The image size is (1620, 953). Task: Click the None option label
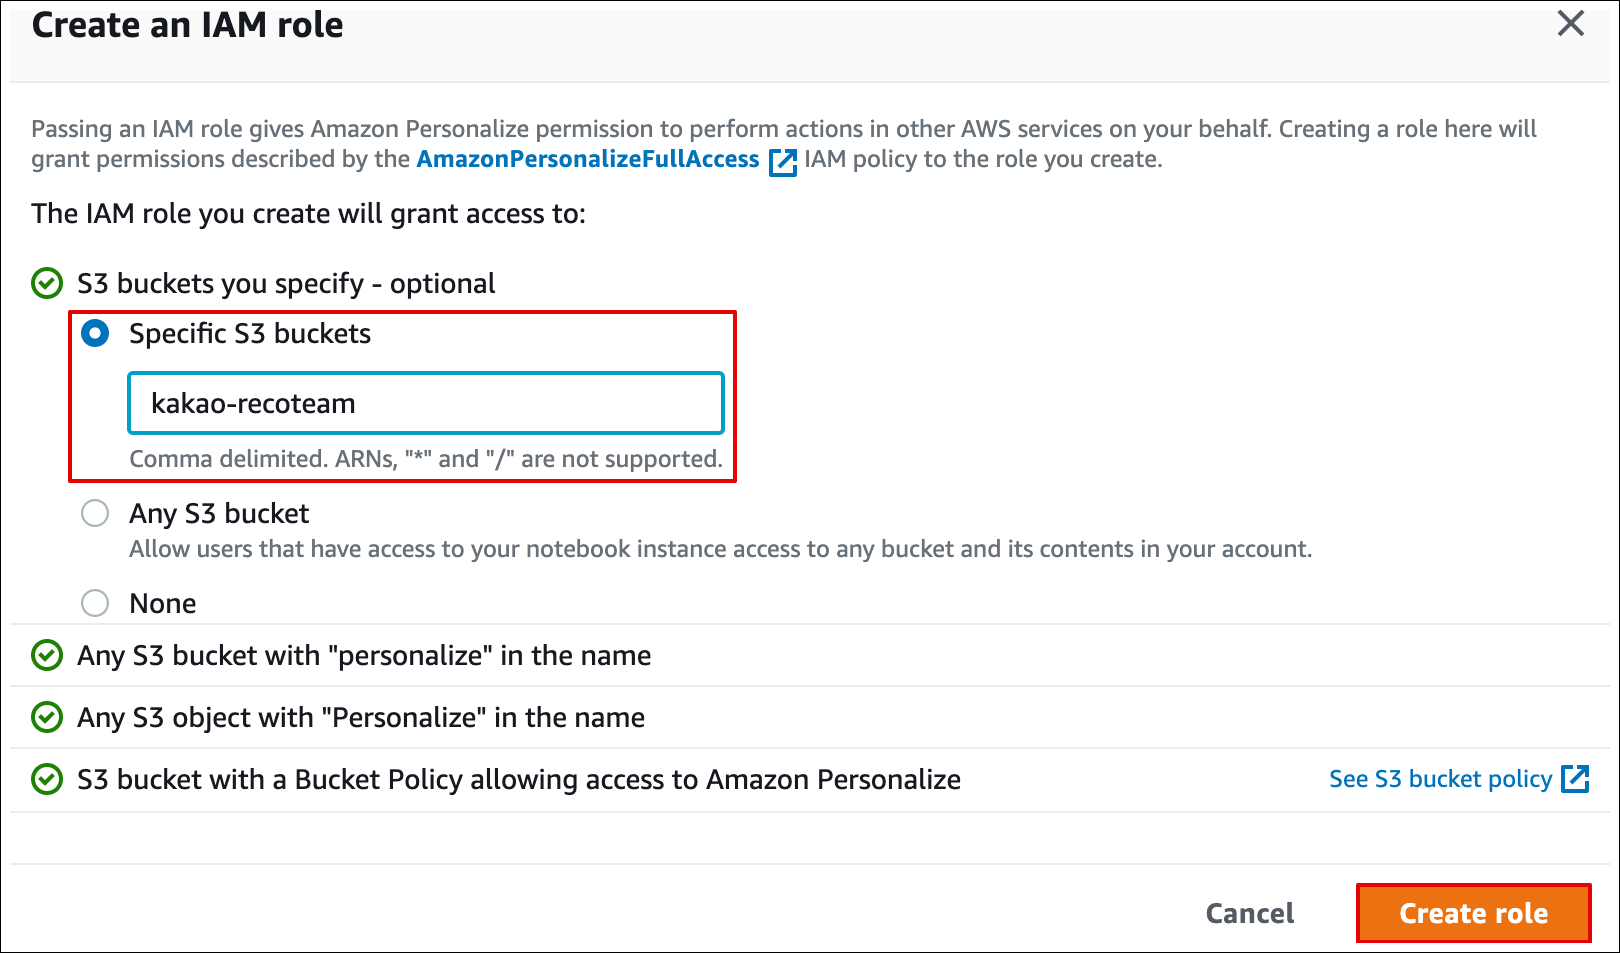coord(163,604)
